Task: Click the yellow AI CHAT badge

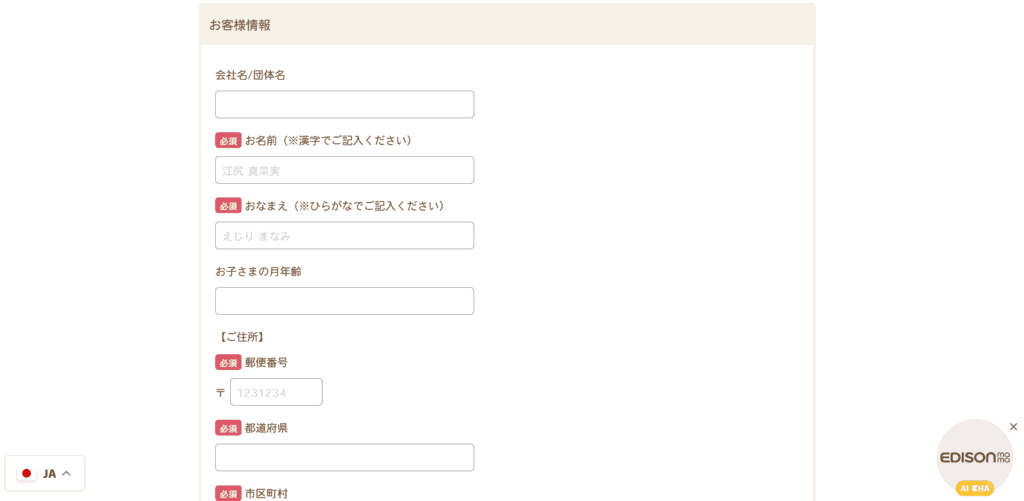Action: click(974, 488)
